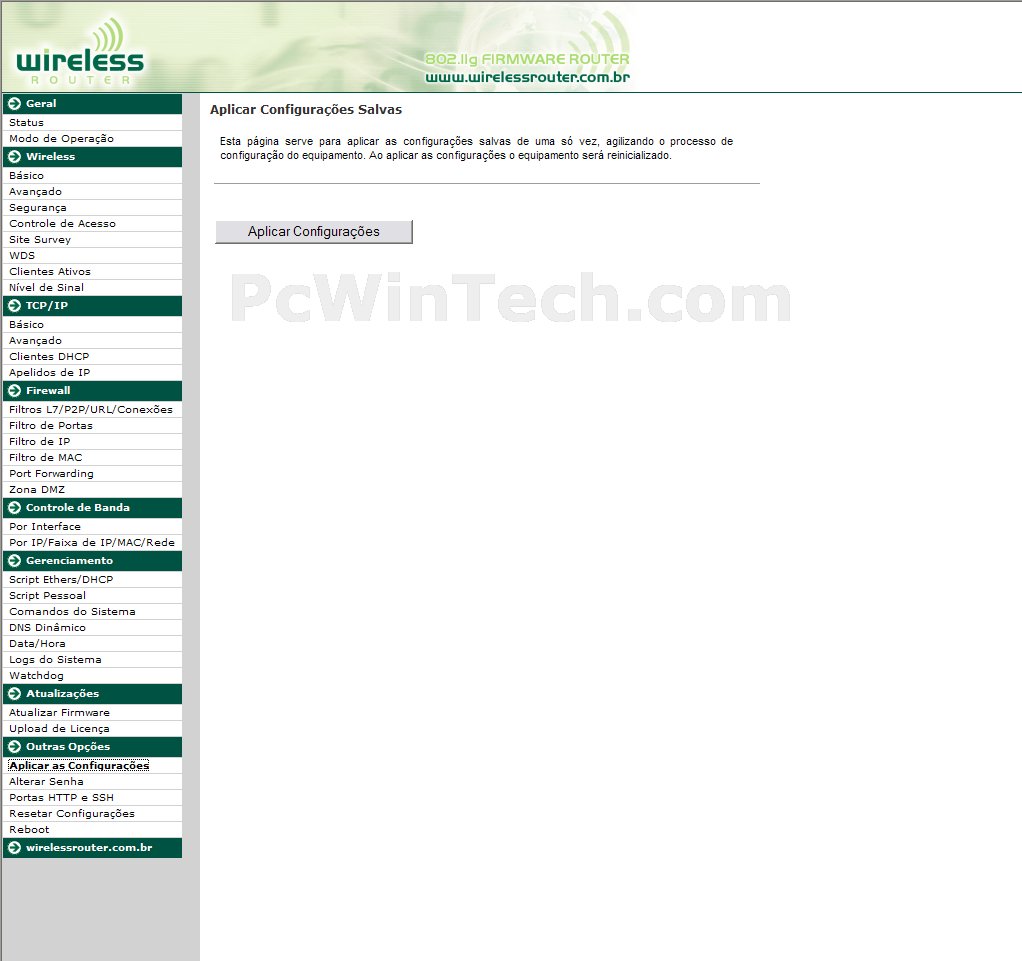Open Básico under Wireless section
This screenshot has width=1022, height=961.
click(x=27, y=176)
